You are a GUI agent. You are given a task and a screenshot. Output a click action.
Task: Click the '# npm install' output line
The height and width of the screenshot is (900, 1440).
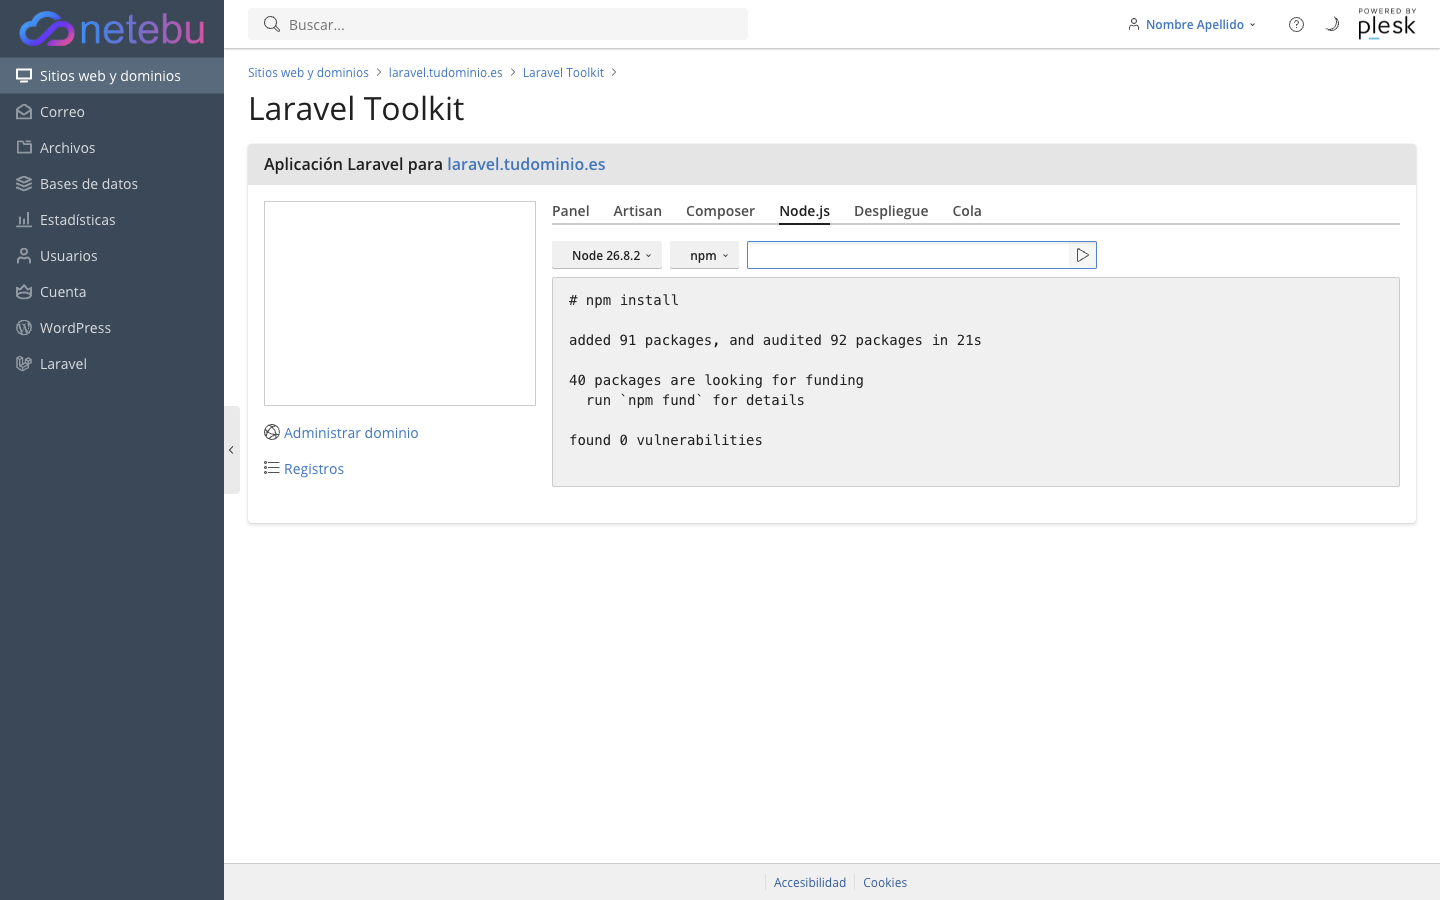coord(624,300)
